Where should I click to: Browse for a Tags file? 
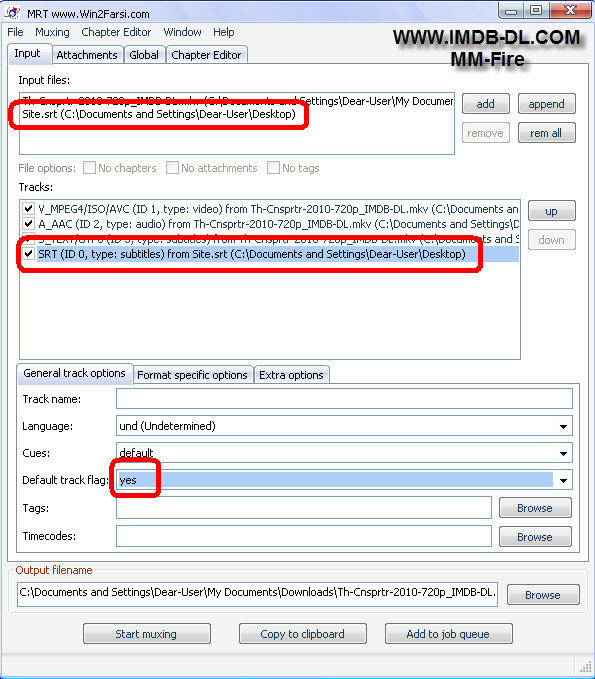point(535,508)
